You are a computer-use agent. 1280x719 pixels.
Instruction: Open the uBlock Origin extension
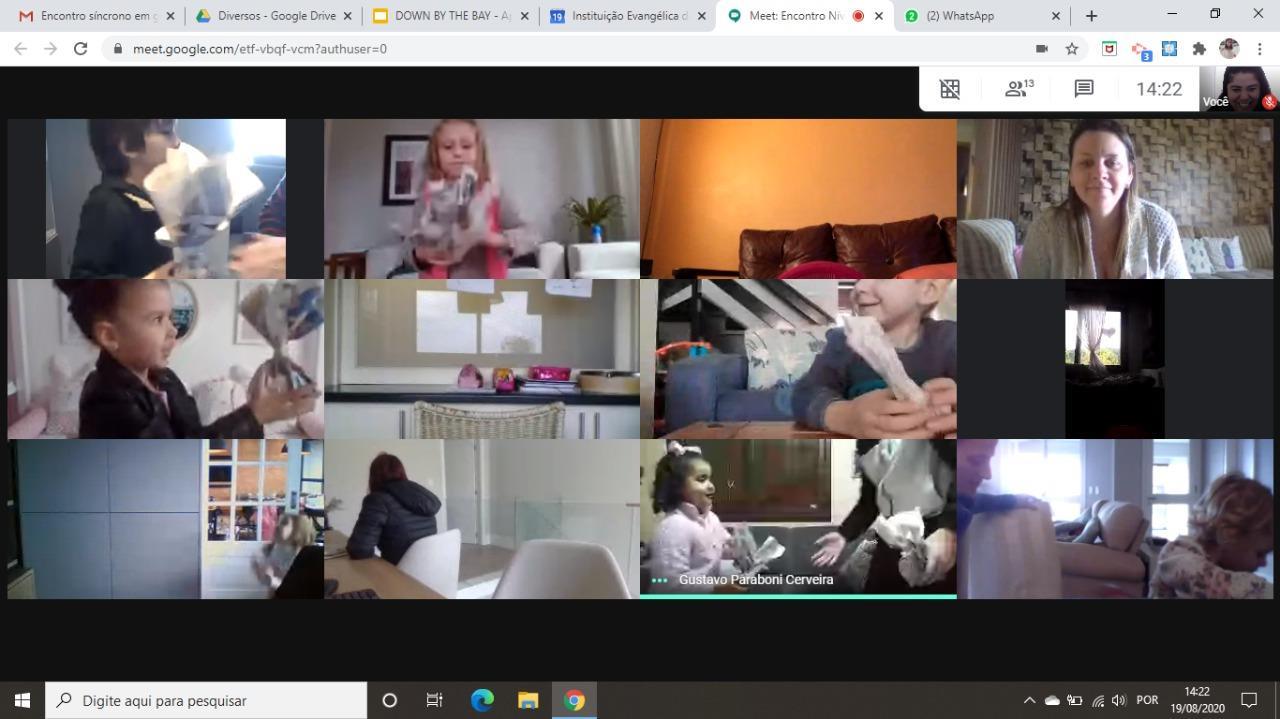point(1111,48)
